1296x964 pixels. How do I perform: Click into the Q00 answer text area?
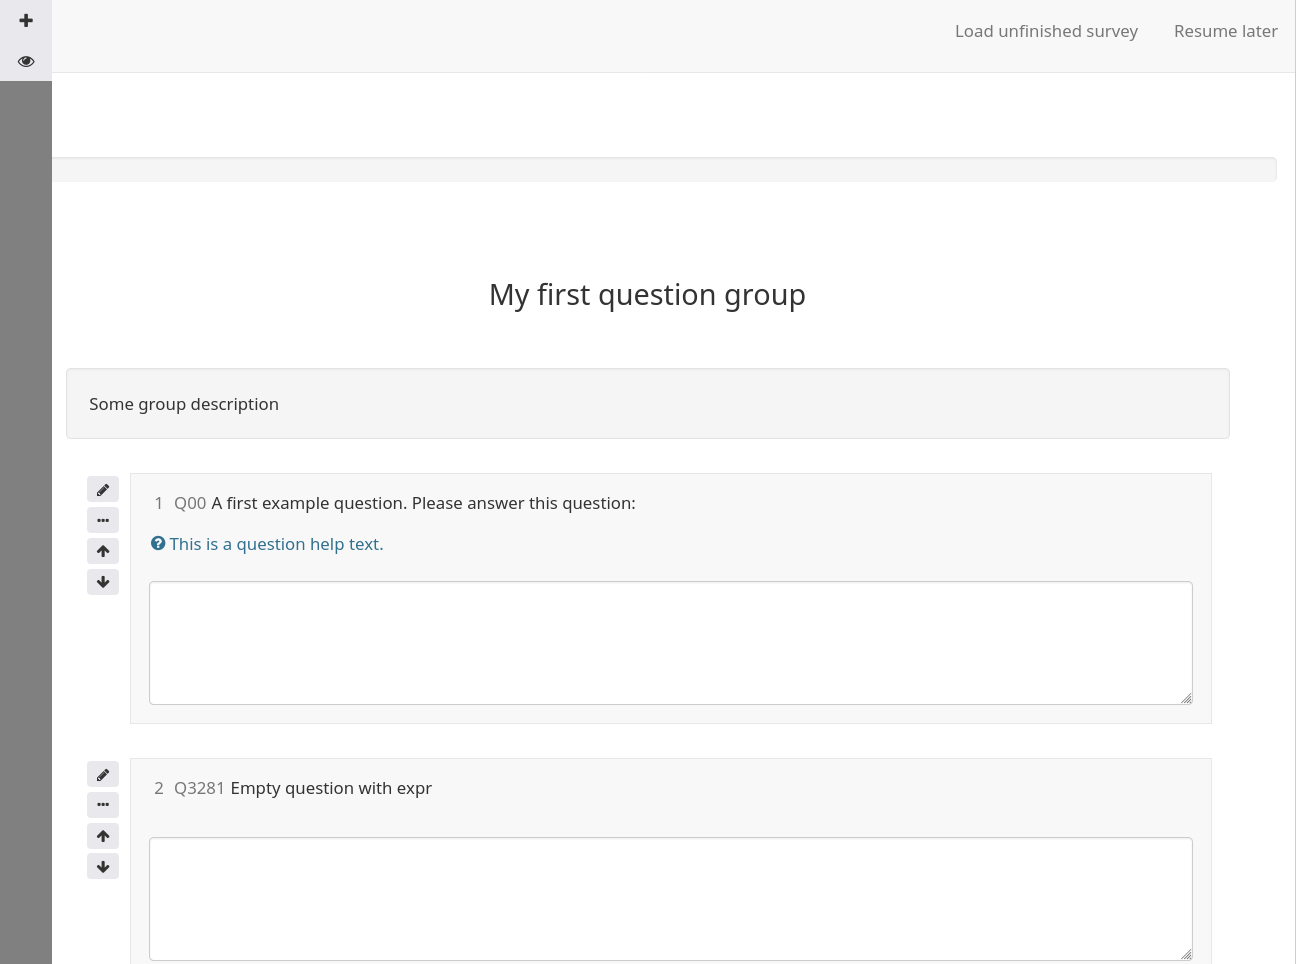click(x=670, y=642)
